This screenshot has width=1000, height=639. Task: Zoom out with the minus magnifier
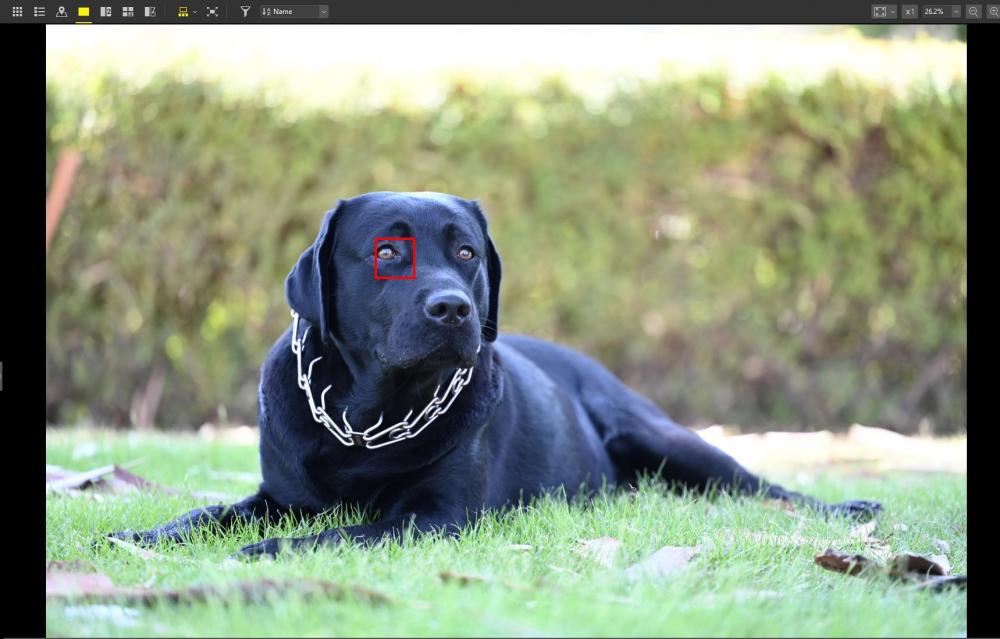pyautogui.click(x=973, y=11)
